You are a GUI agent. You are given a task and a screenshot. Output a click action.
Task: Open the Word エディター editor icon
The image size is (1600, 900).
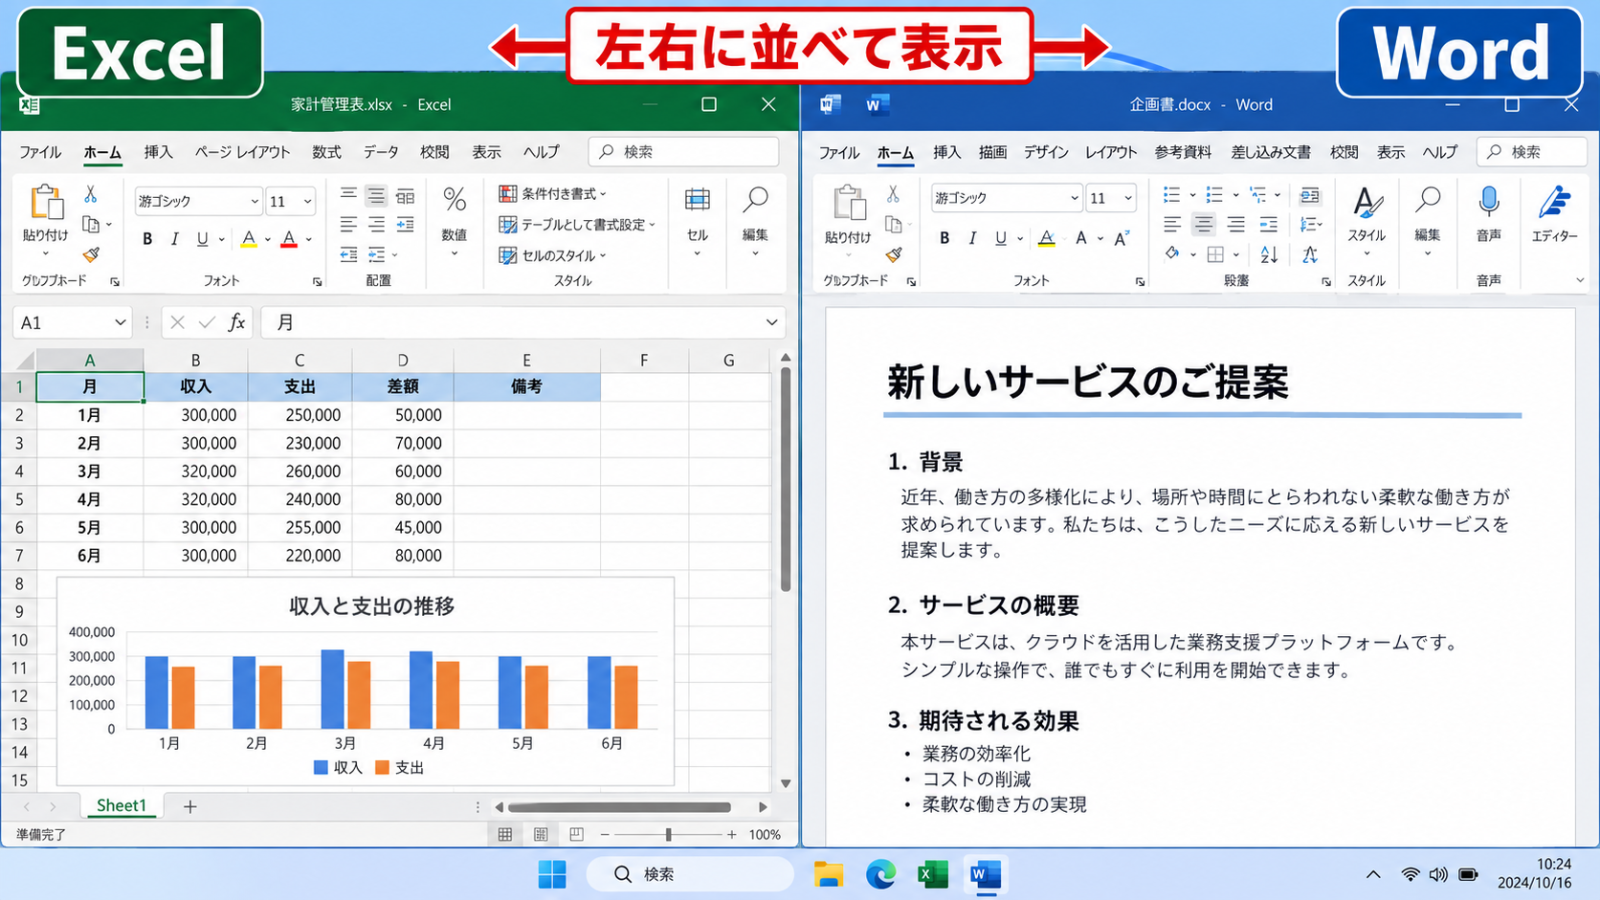pyautogui.click(x=1554, y=202)
